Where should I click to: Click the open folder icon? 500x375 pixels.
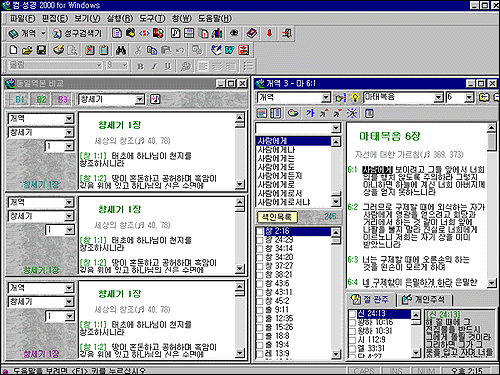27,50
